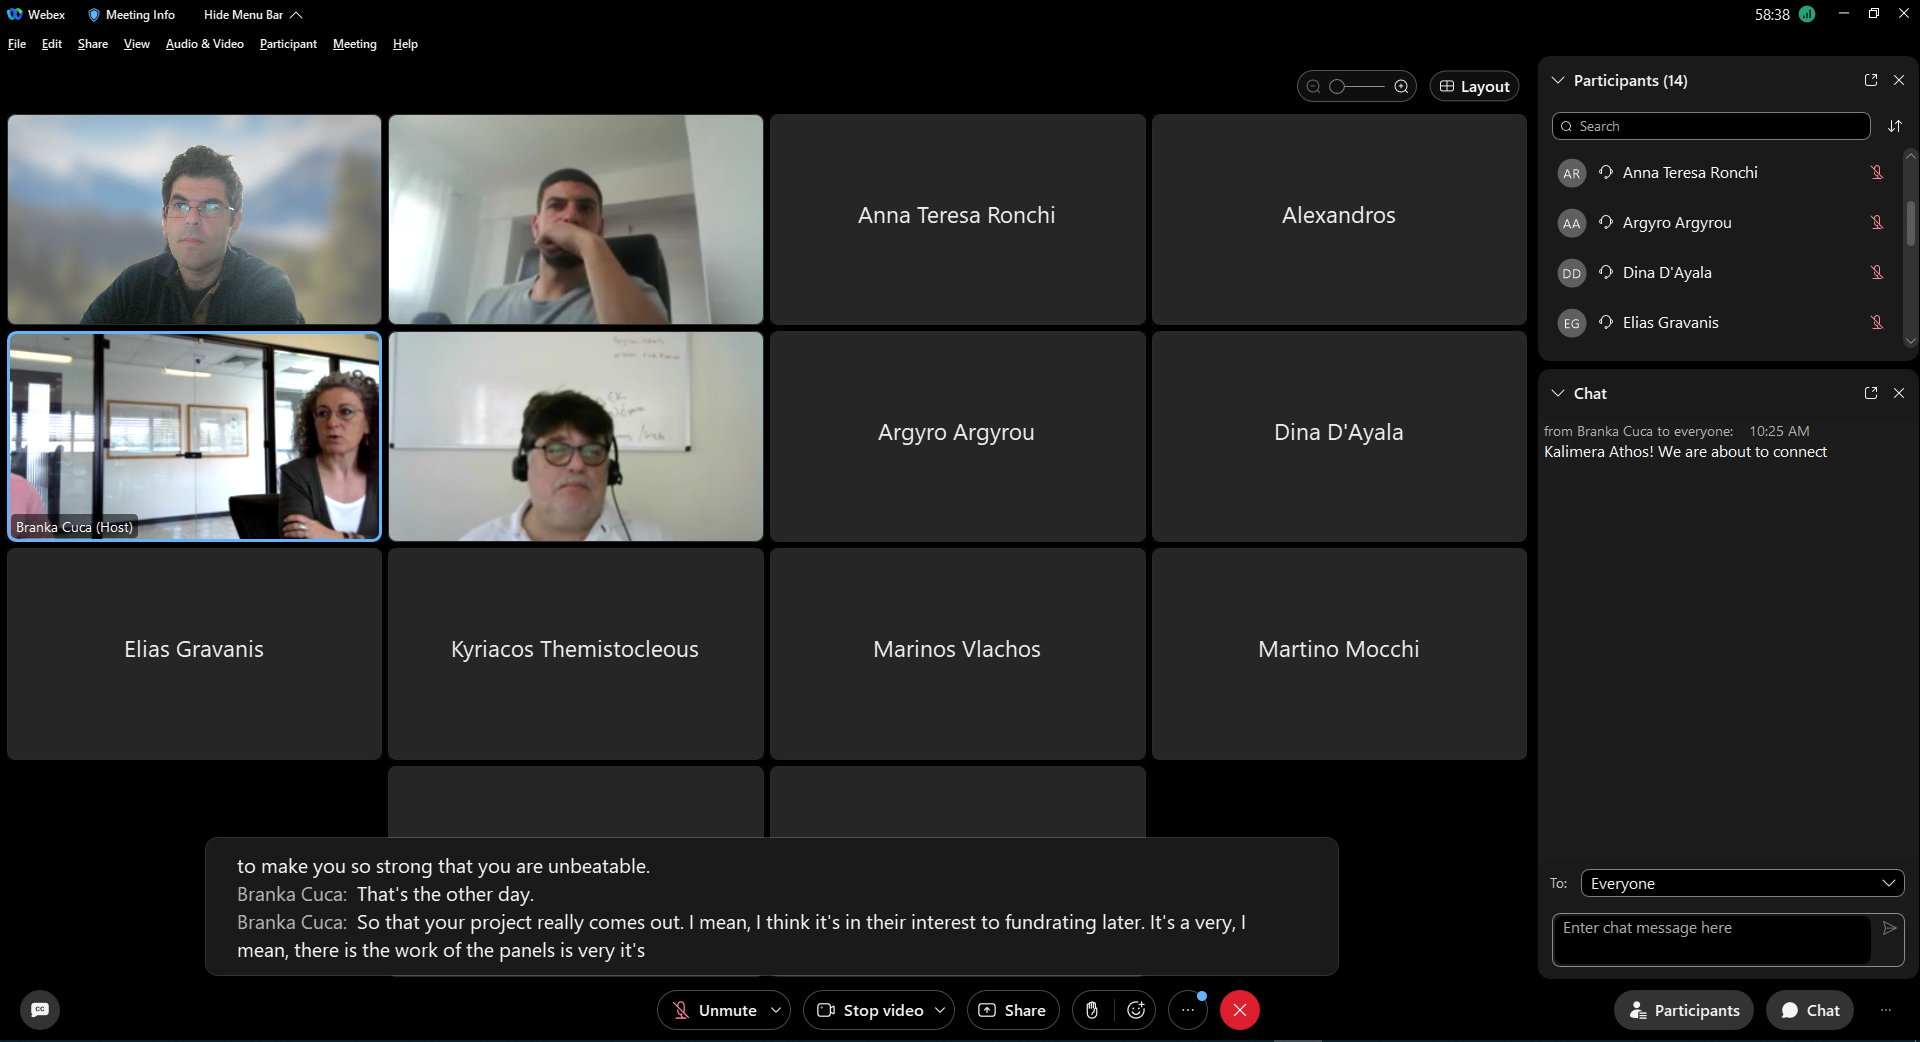Collapse the Chat panel chevron
Image resolution: width=1920 pixels, height=1042 pixels.
[1558, 393]
